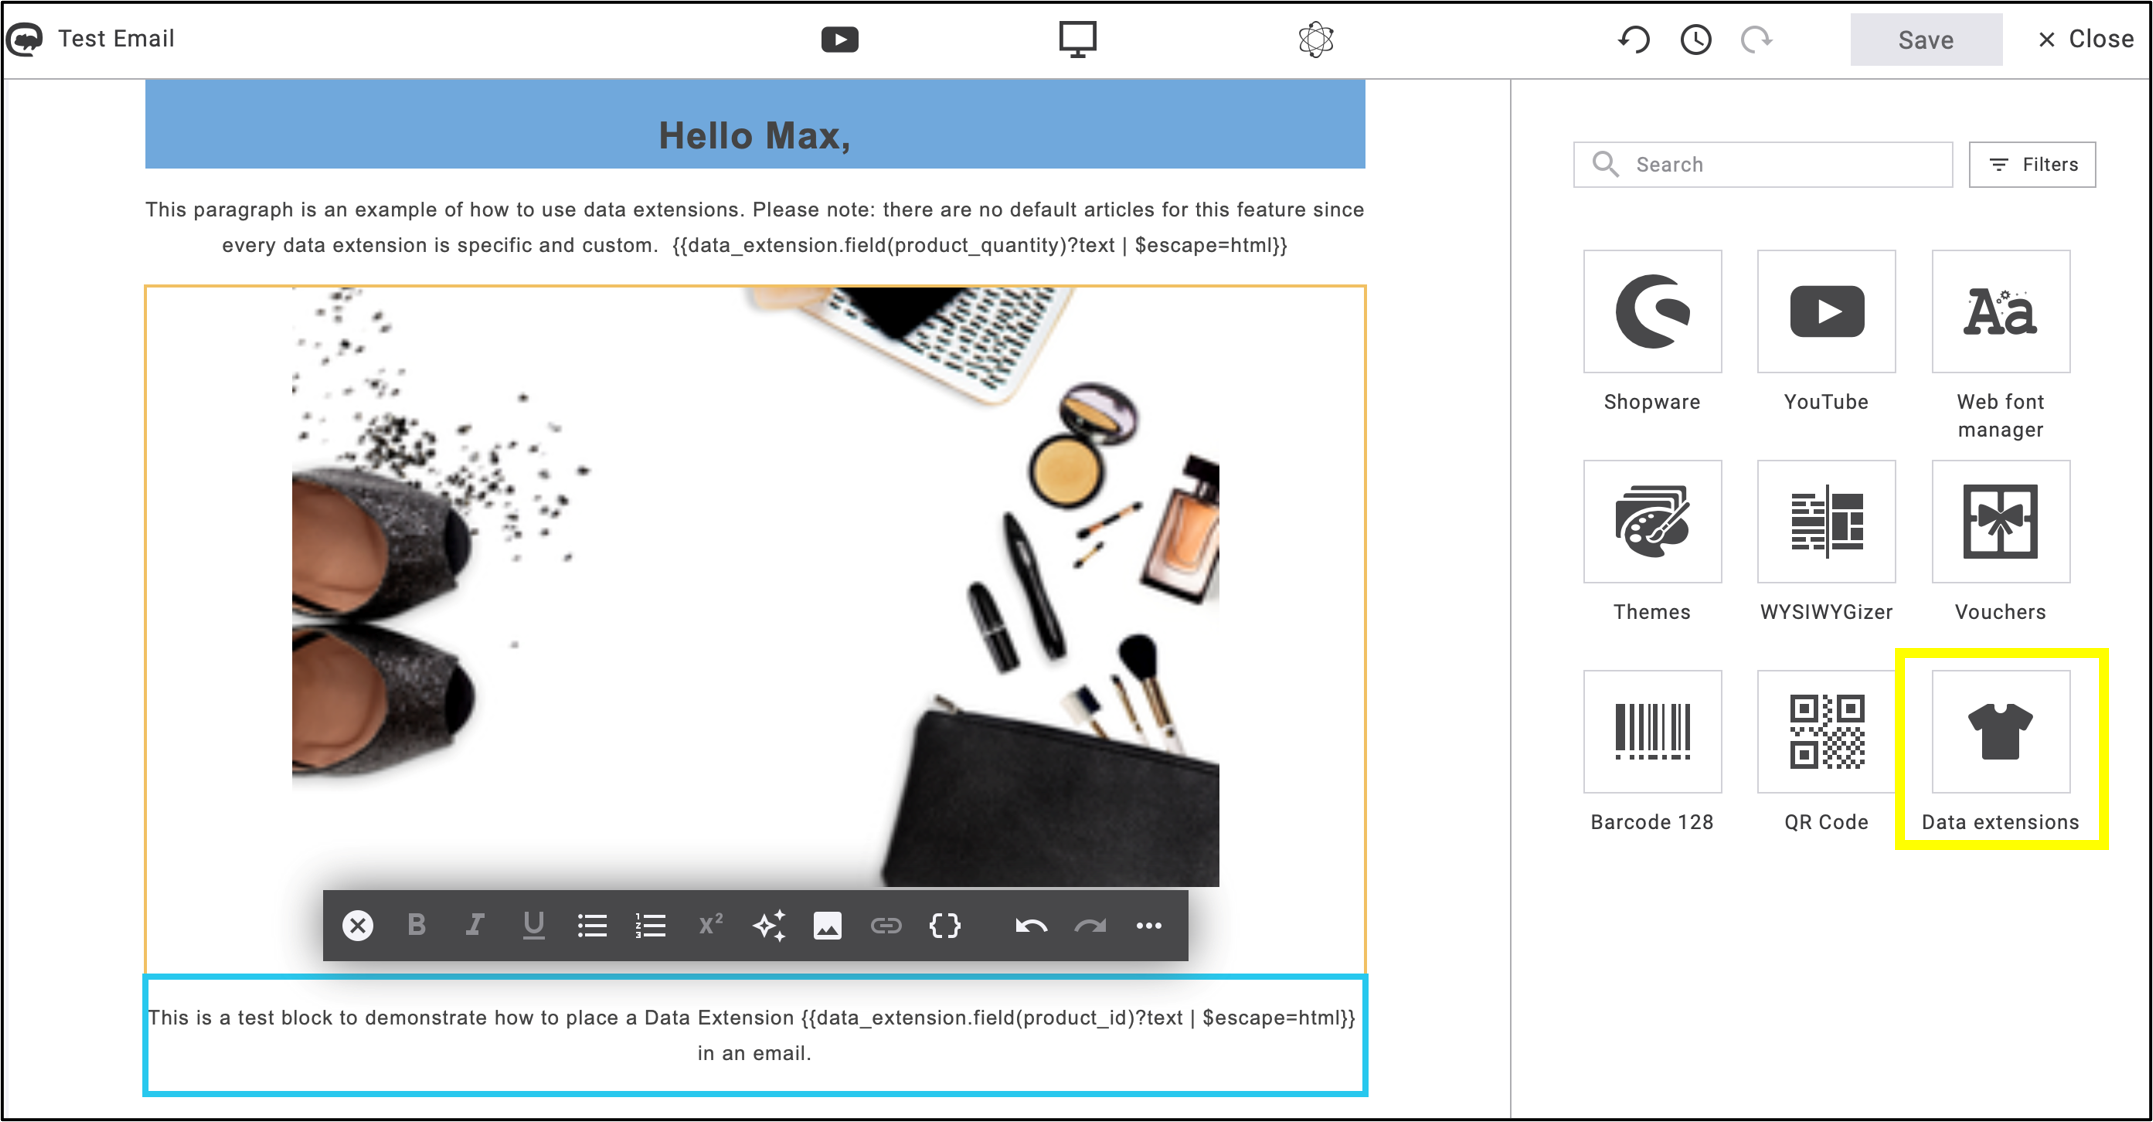
Task: Save the email
Action: (1925, 39)
